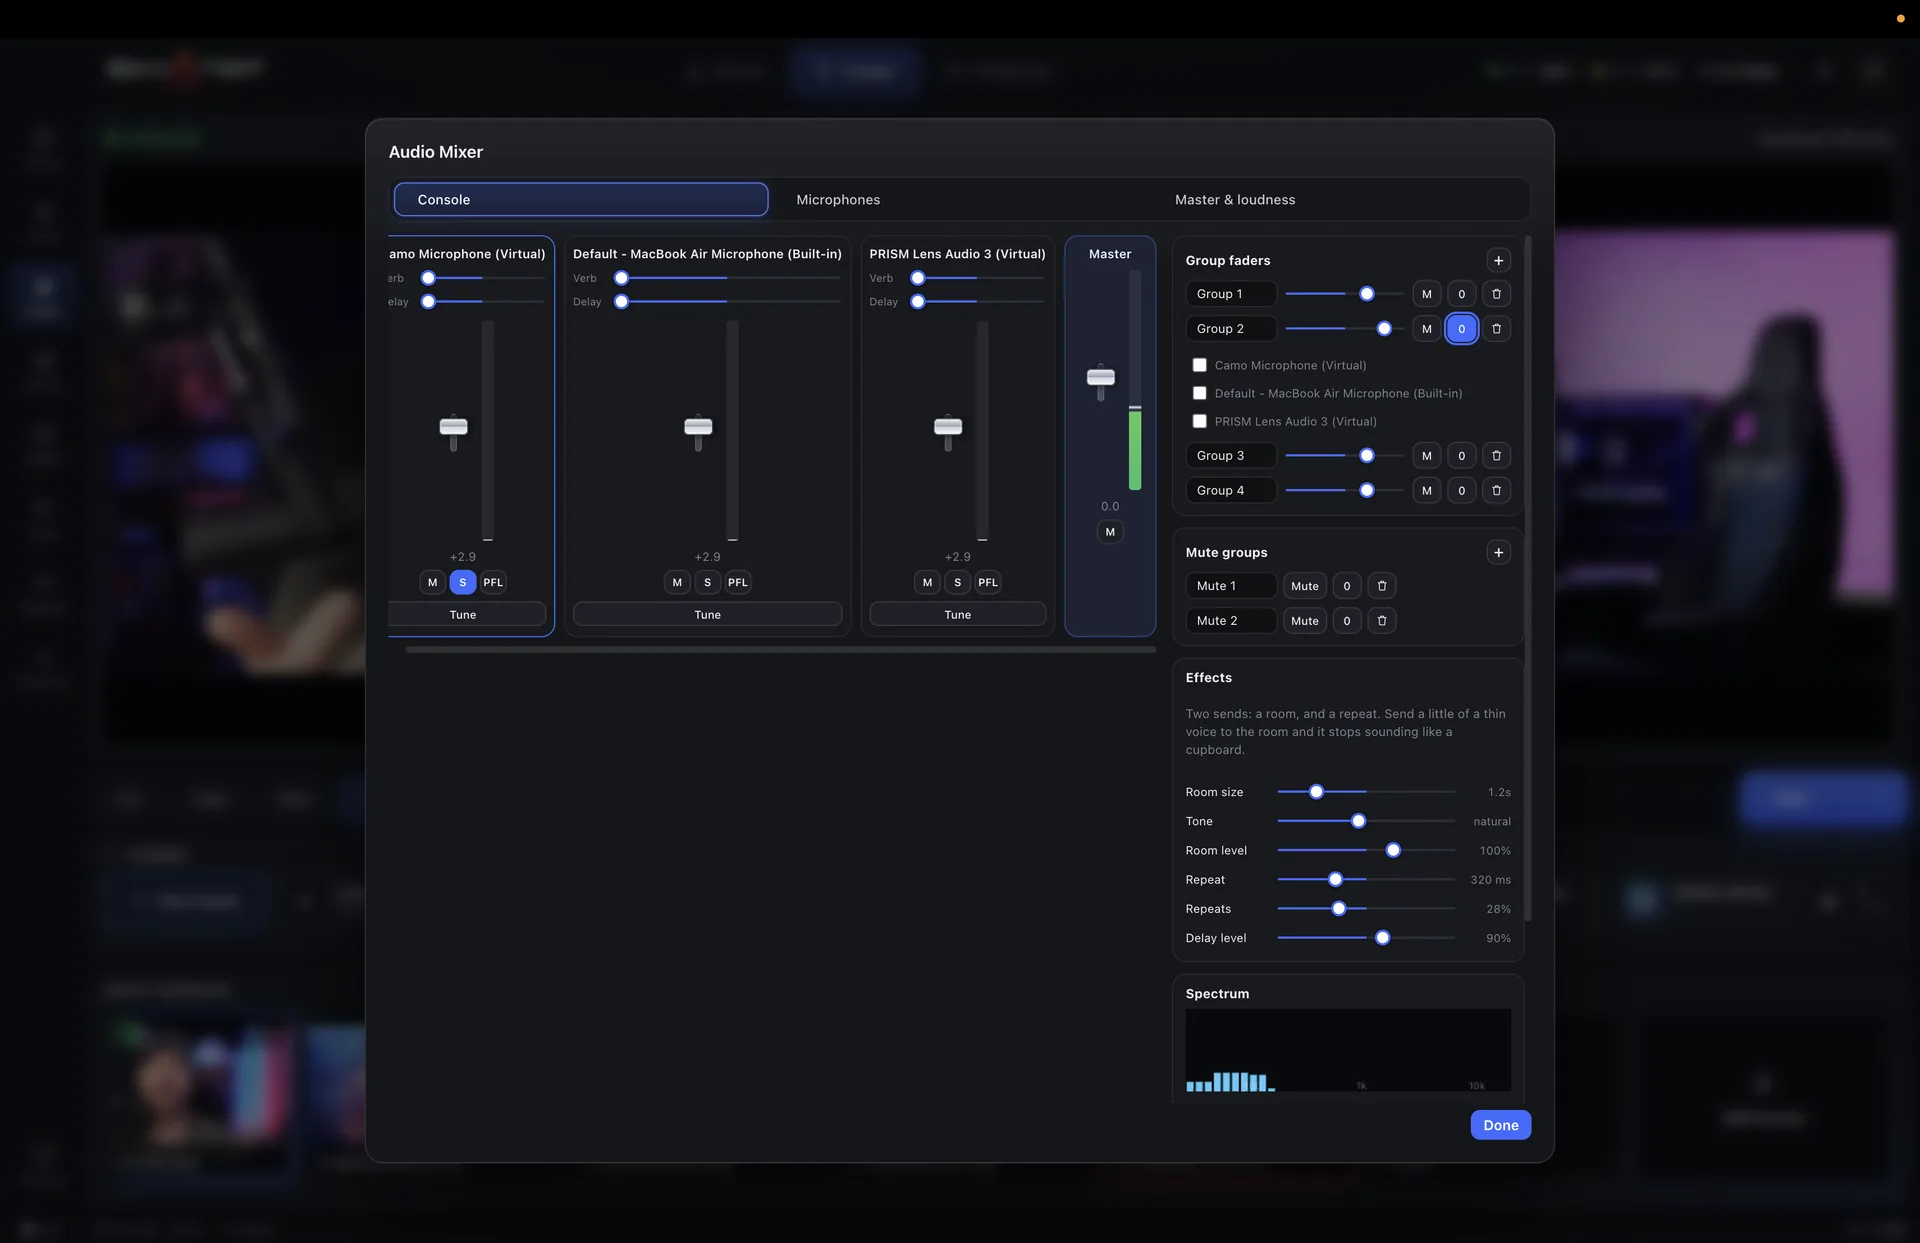Viewport: 1920px width, 1243px height.
Task: Delete Group 3 fader
Action: coord(1496,456)
